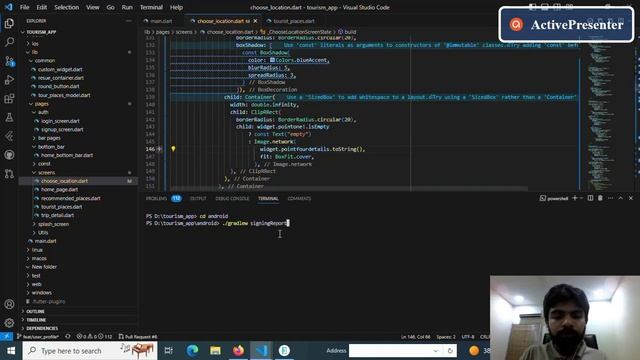Open home_page.dart in the explorer
This screenshot has height=360, width=640.
pyautogui.click(x=59, y=189)
